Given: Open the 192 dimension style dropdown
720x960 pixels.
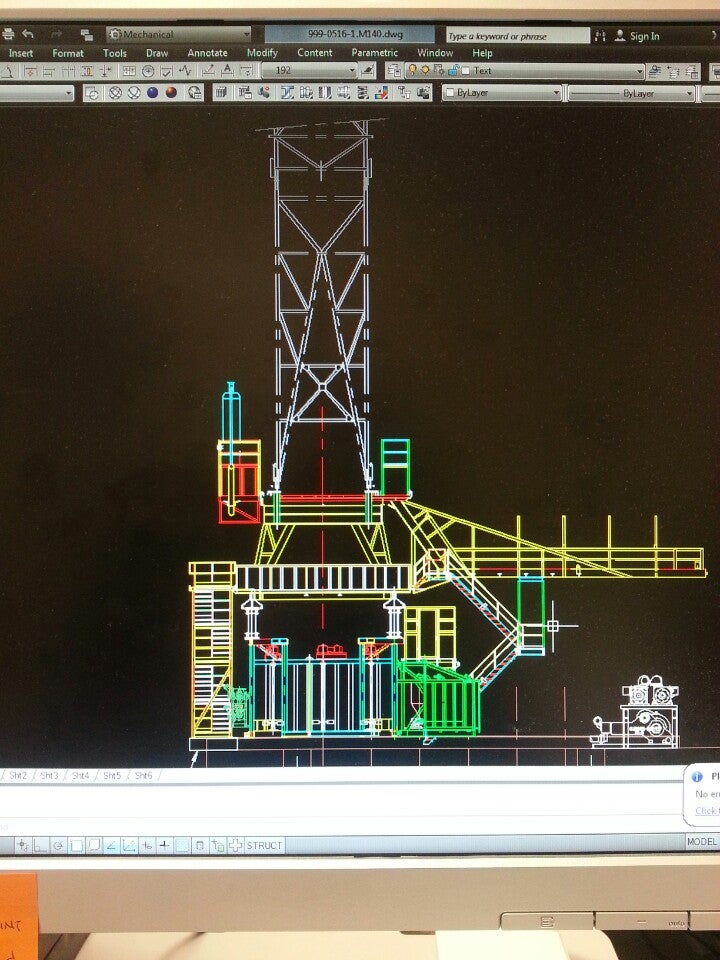Looking at the screenshot, I should [309, 70].
